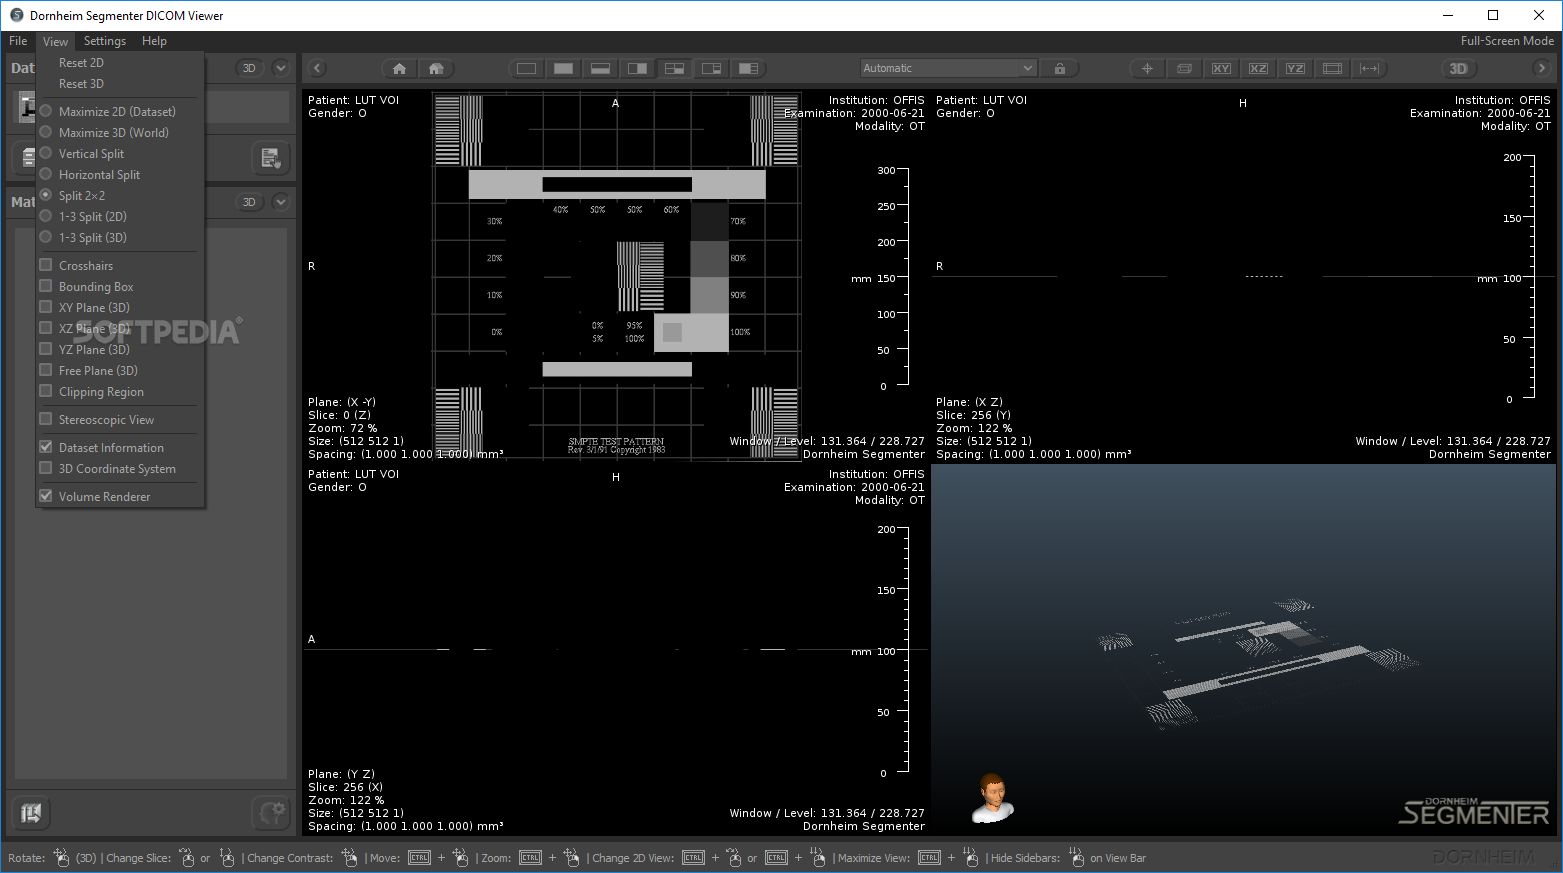Select the maximize 2D layout icon
The image size is (1563, 873).
[x=526, y=68]
